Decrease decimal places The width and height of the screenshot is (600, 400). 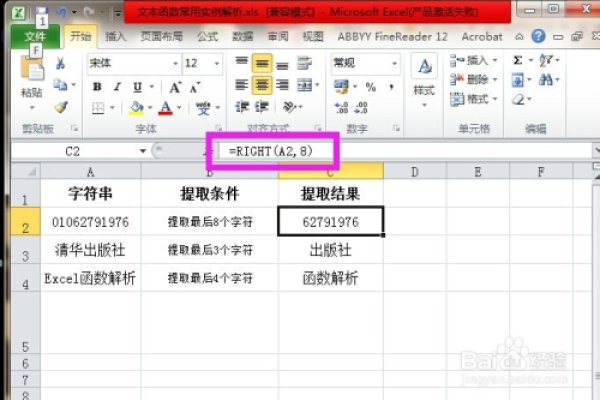coord(361,108)
